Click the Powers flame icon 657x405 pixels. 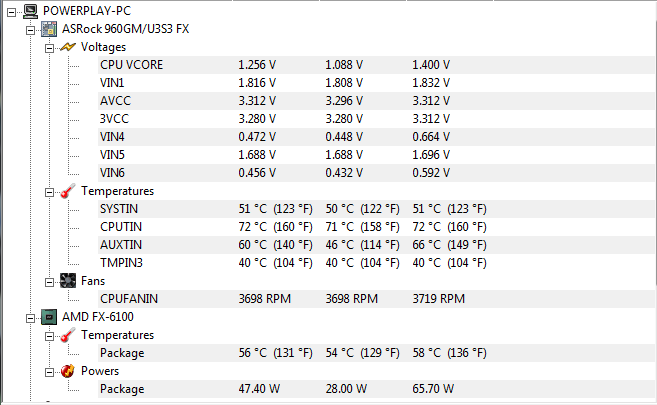[68, 371]
